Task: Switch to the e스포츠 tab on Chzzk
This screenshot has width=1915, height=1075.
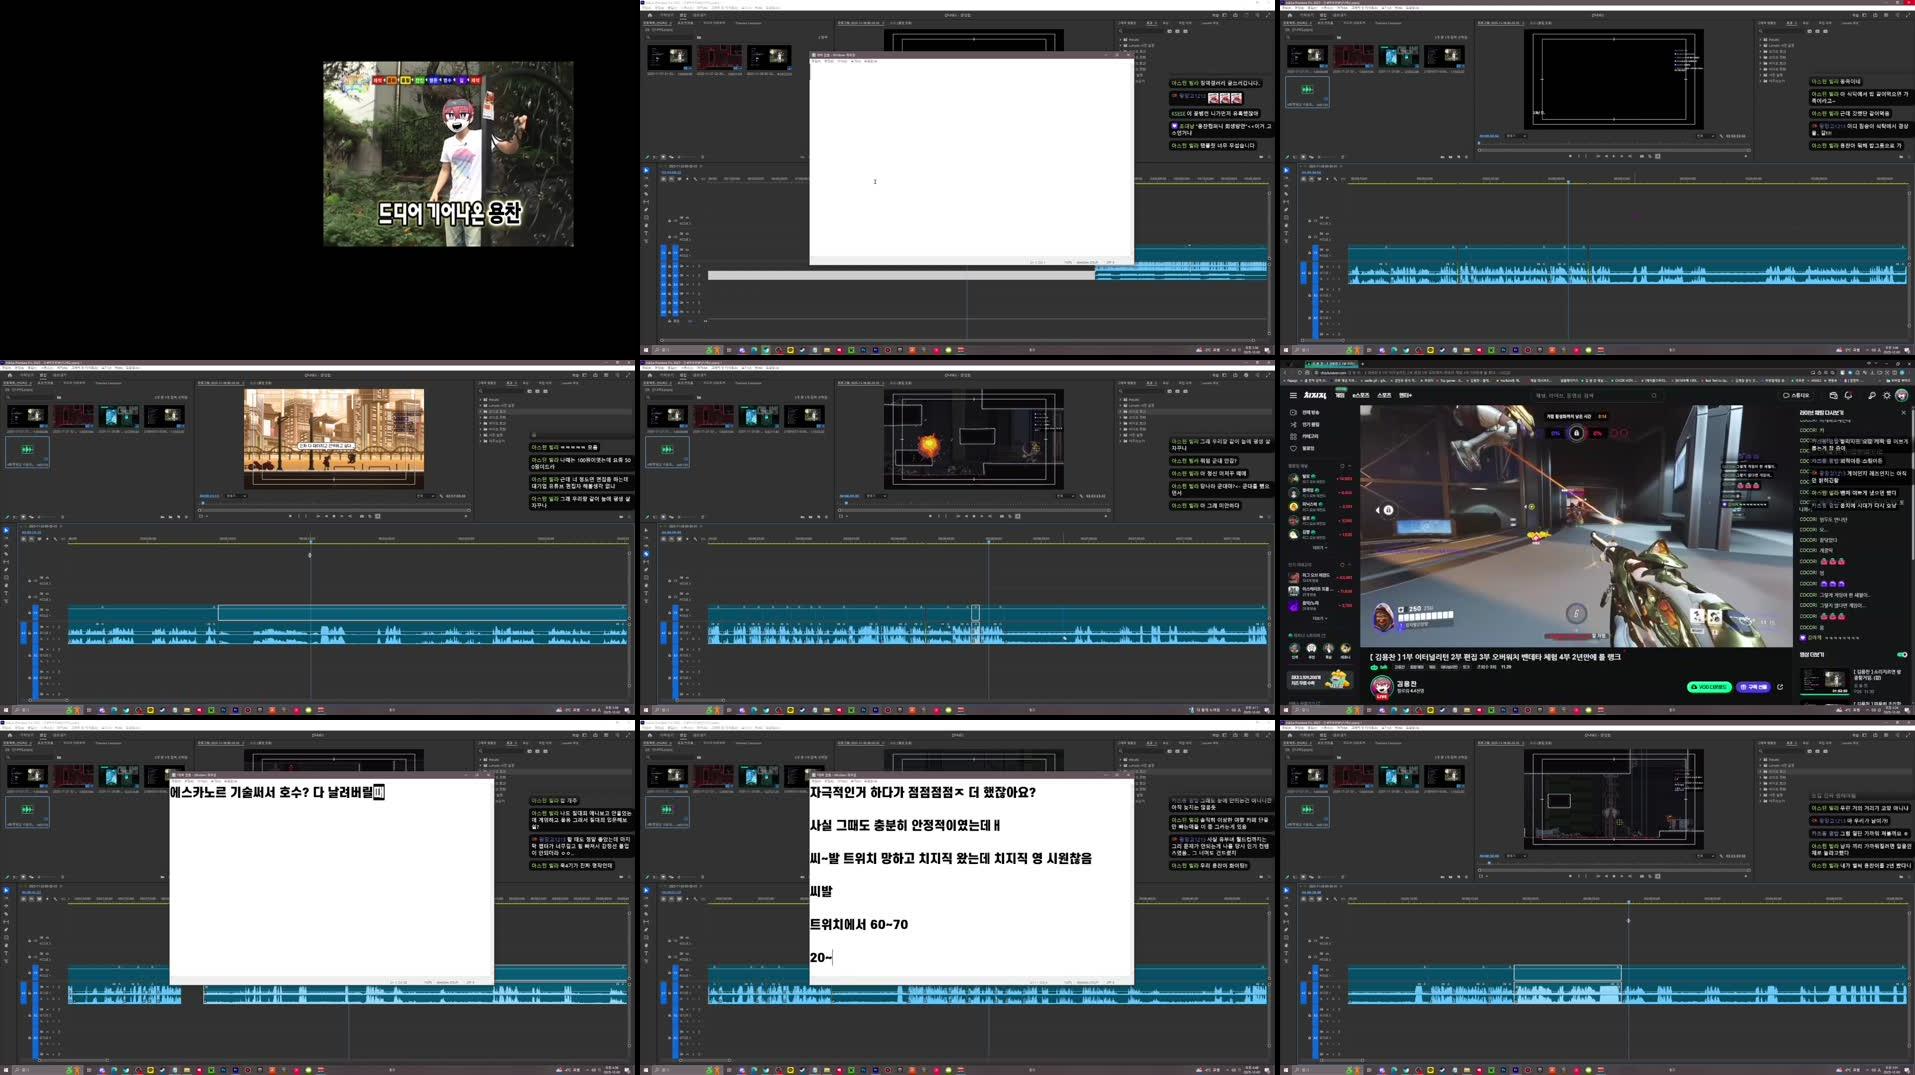Action: pyautogui.click(x=1361, y=395)
